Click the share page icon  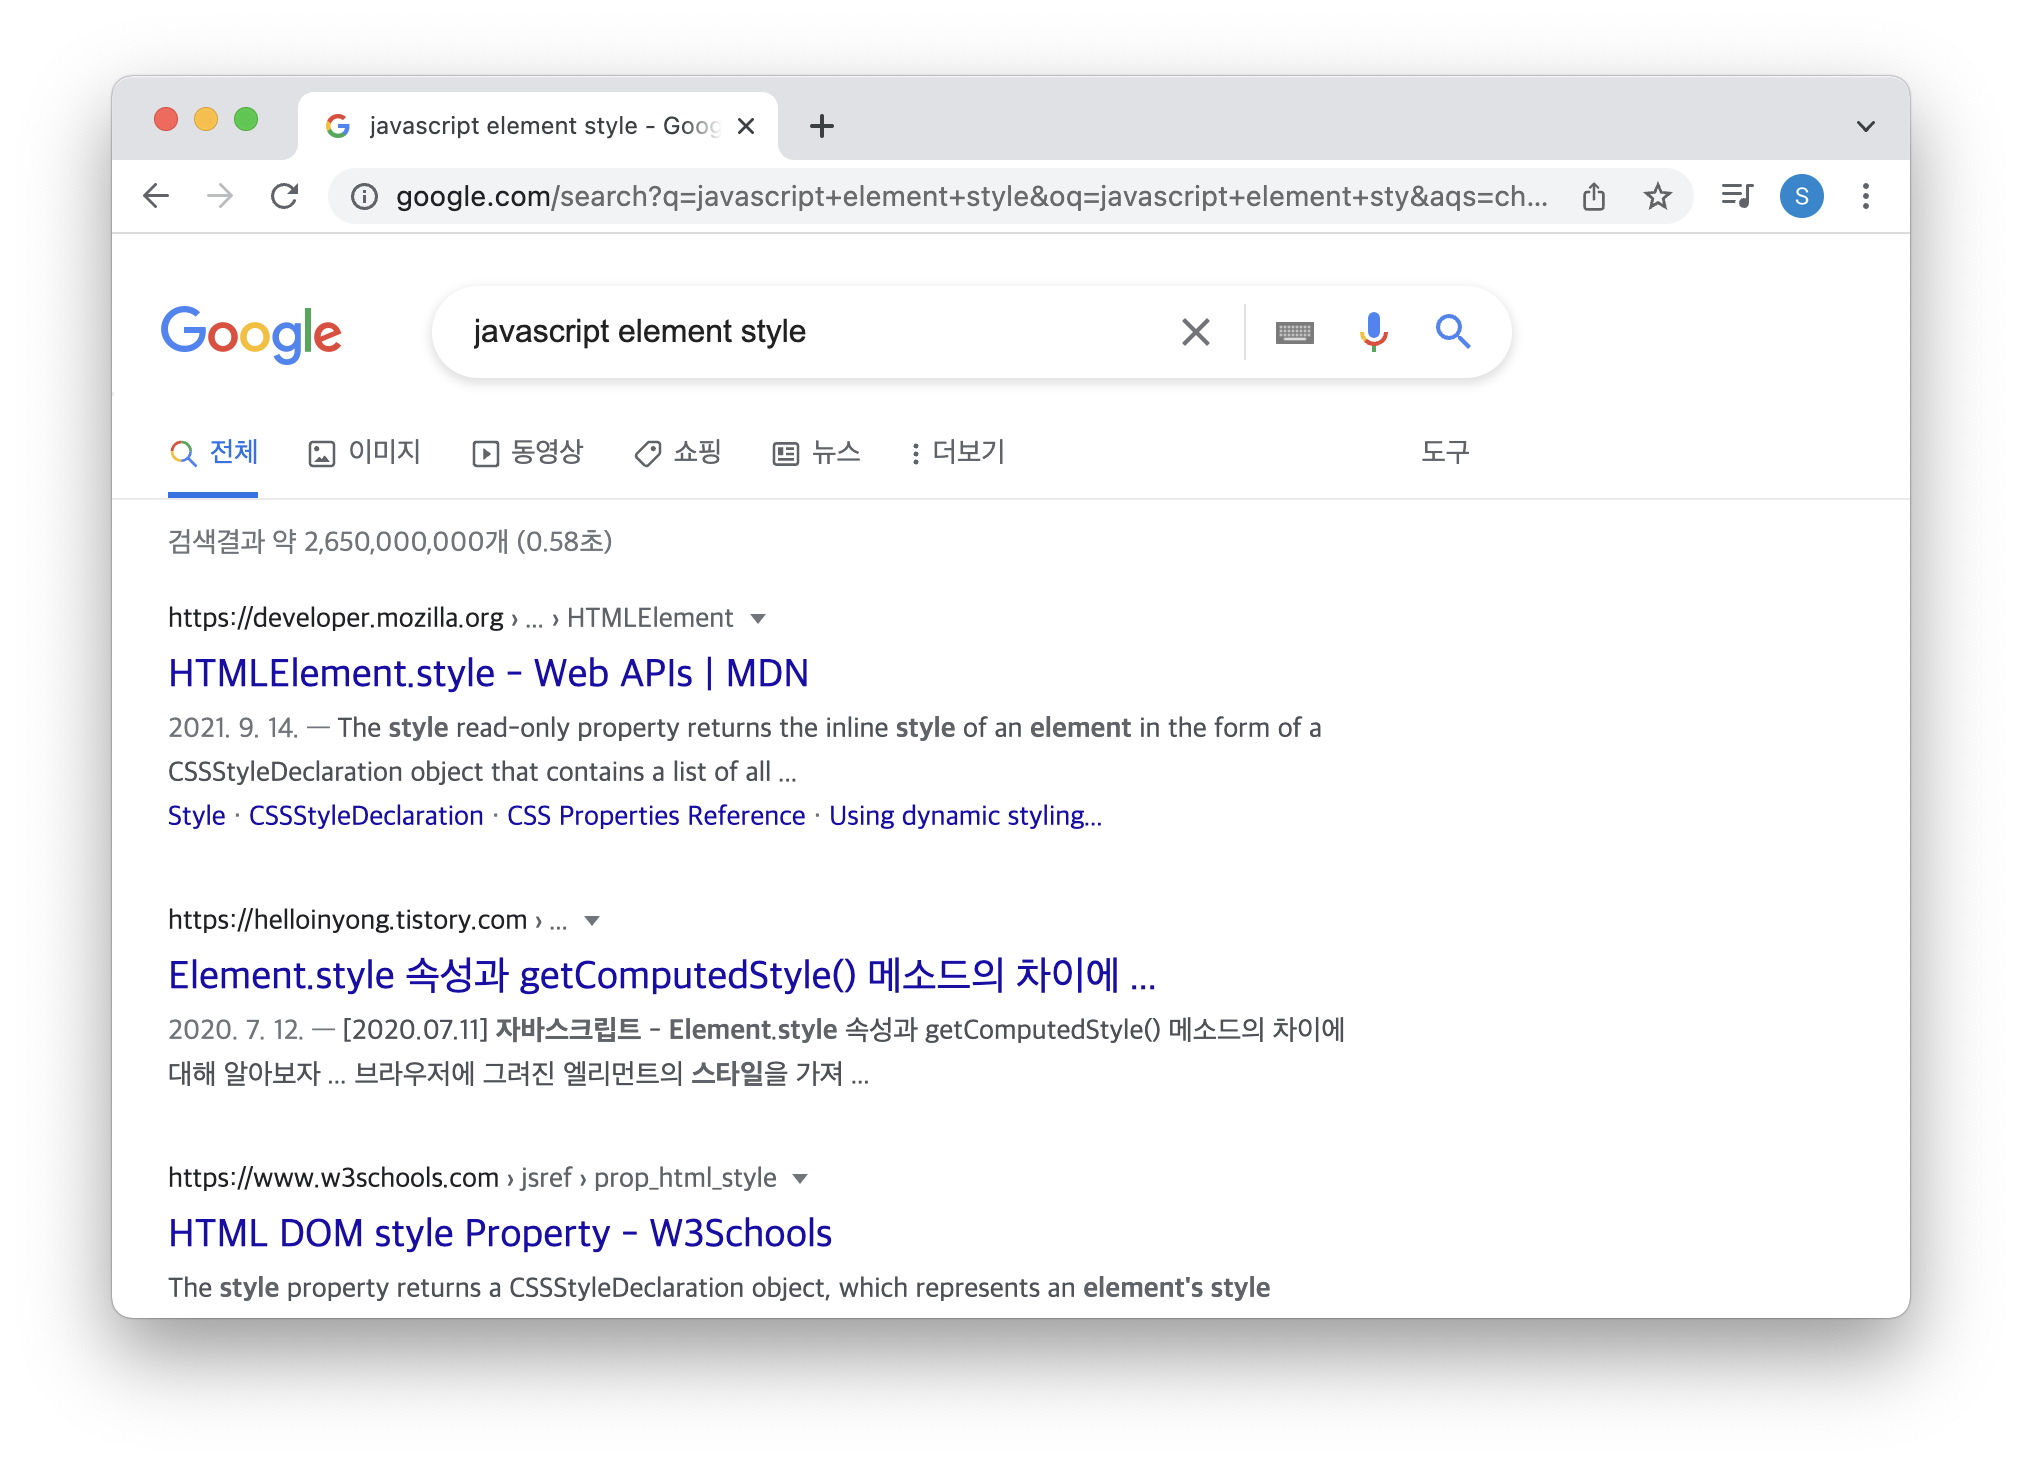[x=1594, y=196]
